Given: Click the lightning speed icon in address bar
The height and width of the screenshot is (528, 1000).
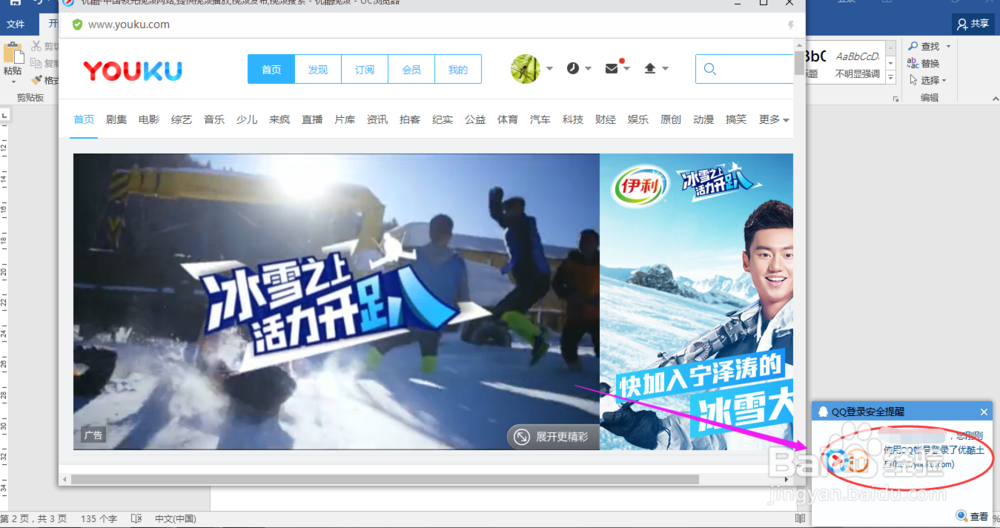Looking at the screenshot, I should pyautogui.click(x=791, y=25).
